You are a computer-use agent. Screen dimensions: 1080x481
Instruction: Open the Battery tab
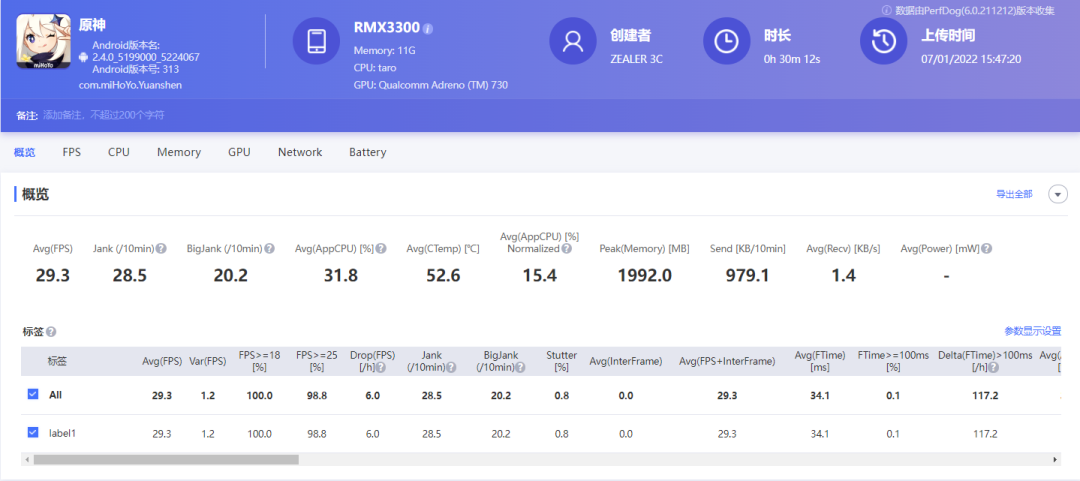point(368,152)
